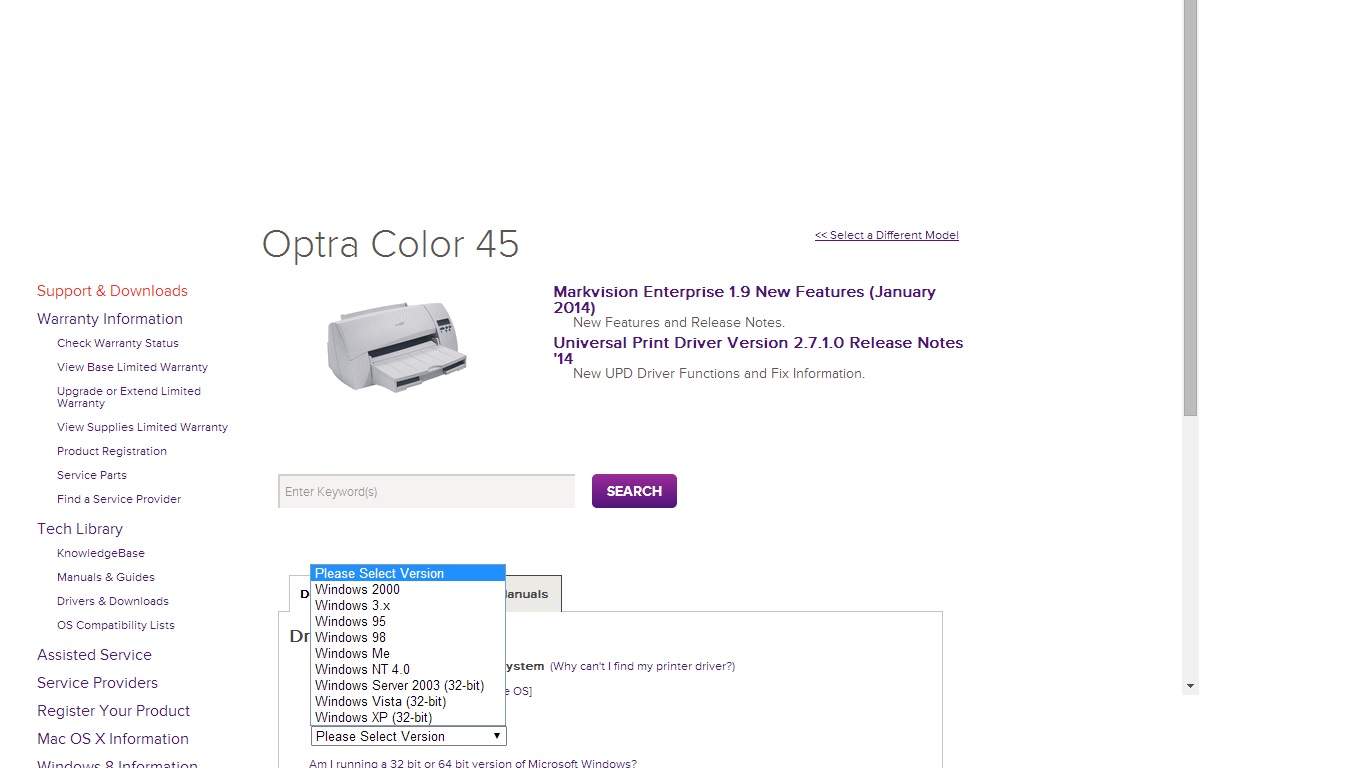The height and width of the screenshot is (768, 1366).
Task: Open Mac OS X Information link
Action: pyautogui.click(x=113, y=739)
